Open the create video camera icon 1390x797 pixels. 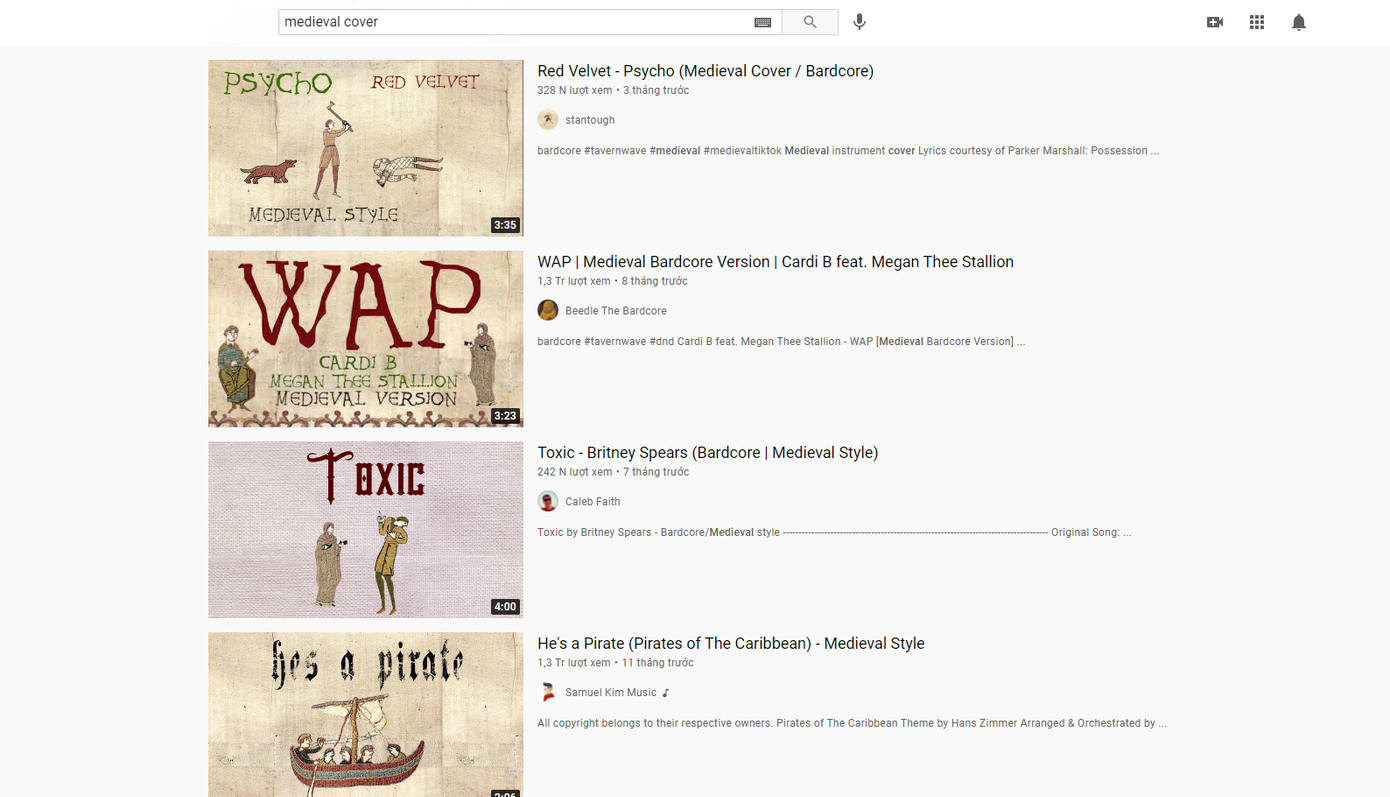point(1214,22)
